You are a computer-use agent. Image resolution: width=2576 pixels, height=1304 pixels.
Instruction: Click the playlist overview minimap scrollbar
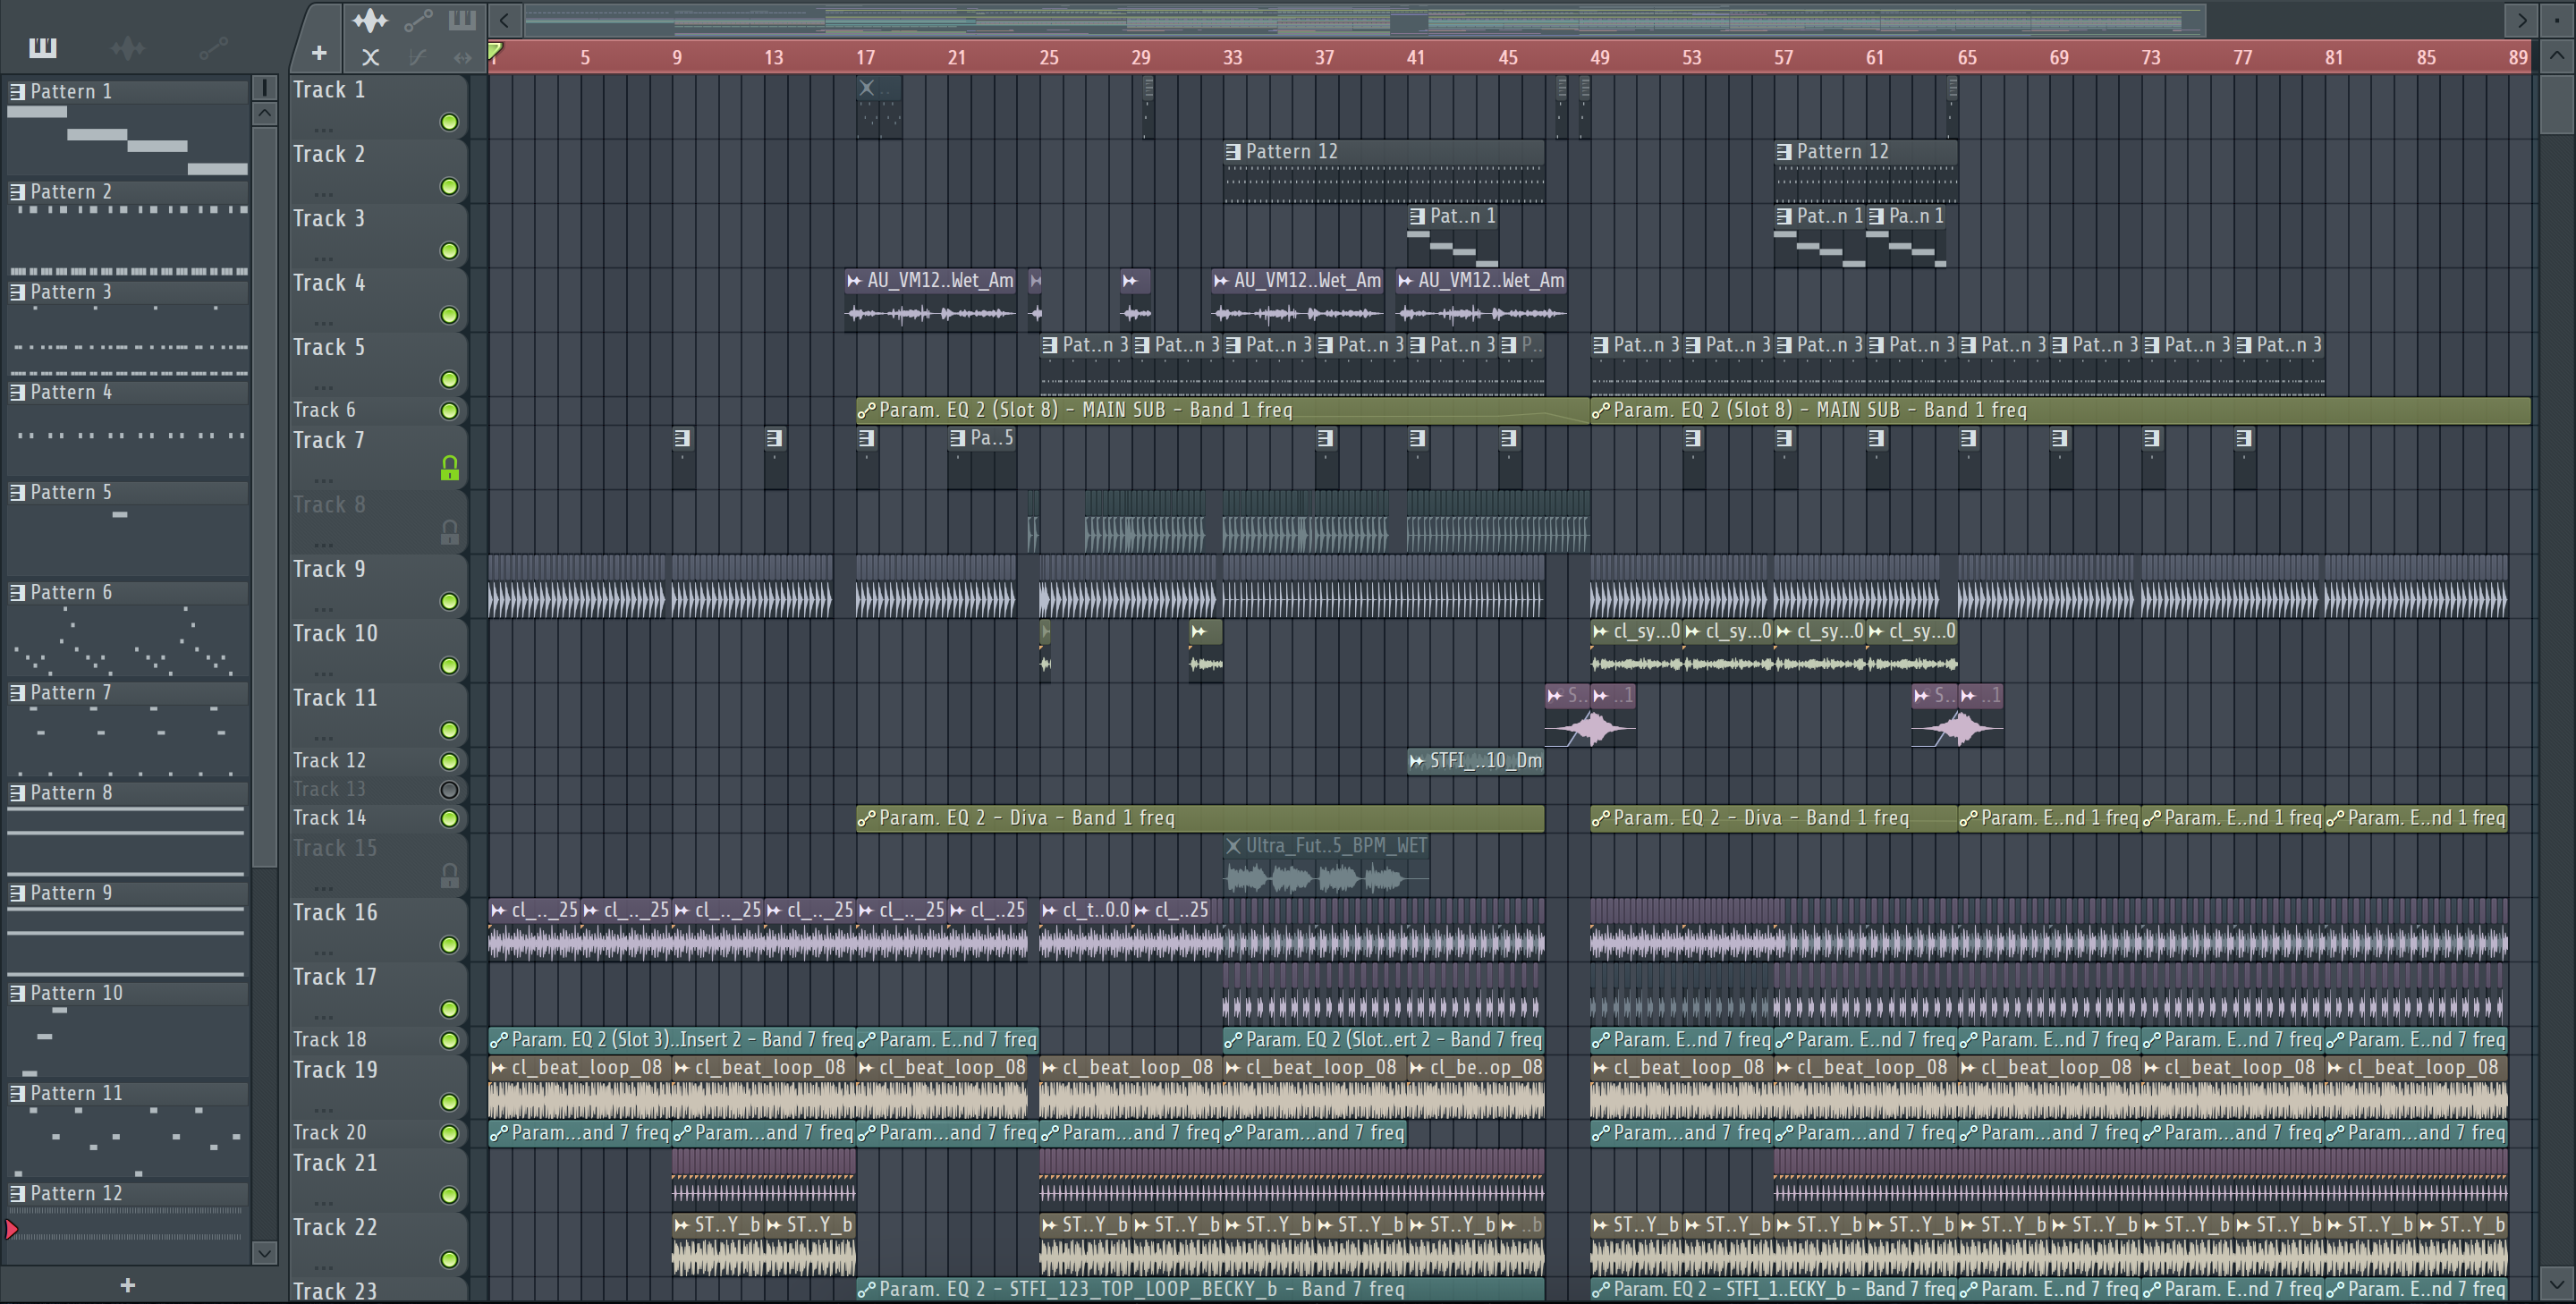(x=1365, y=19)
